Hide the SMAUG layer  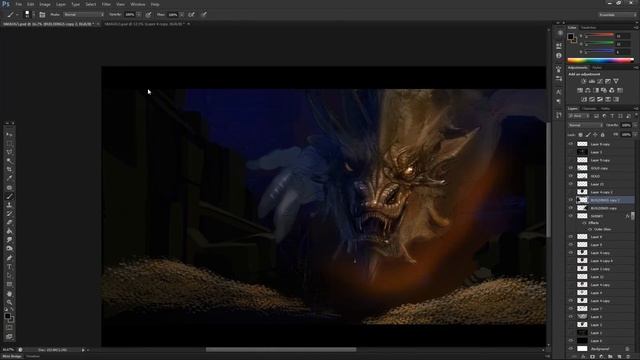pyautogui.click(x=571, y=216)
